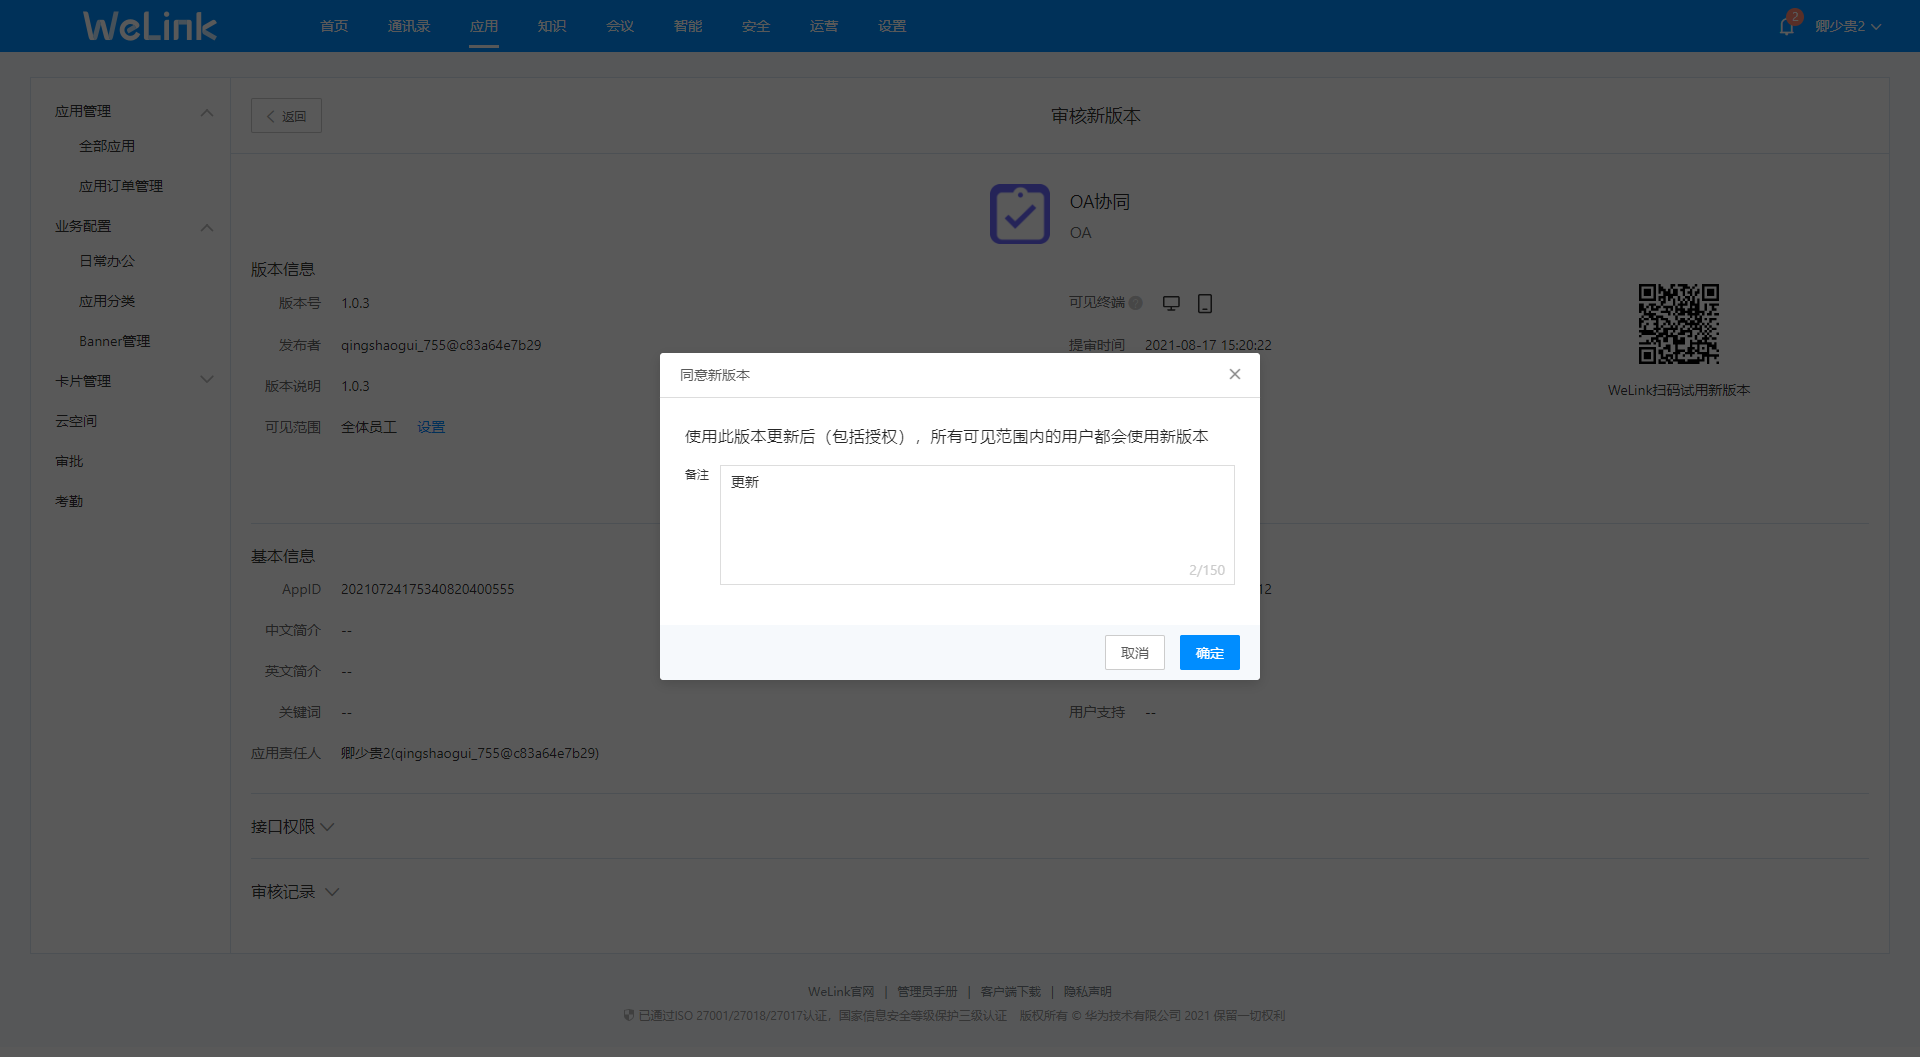
Task: Open the 设置 top navigation tab
Action: pyautogui.click(x=892, y=26)
